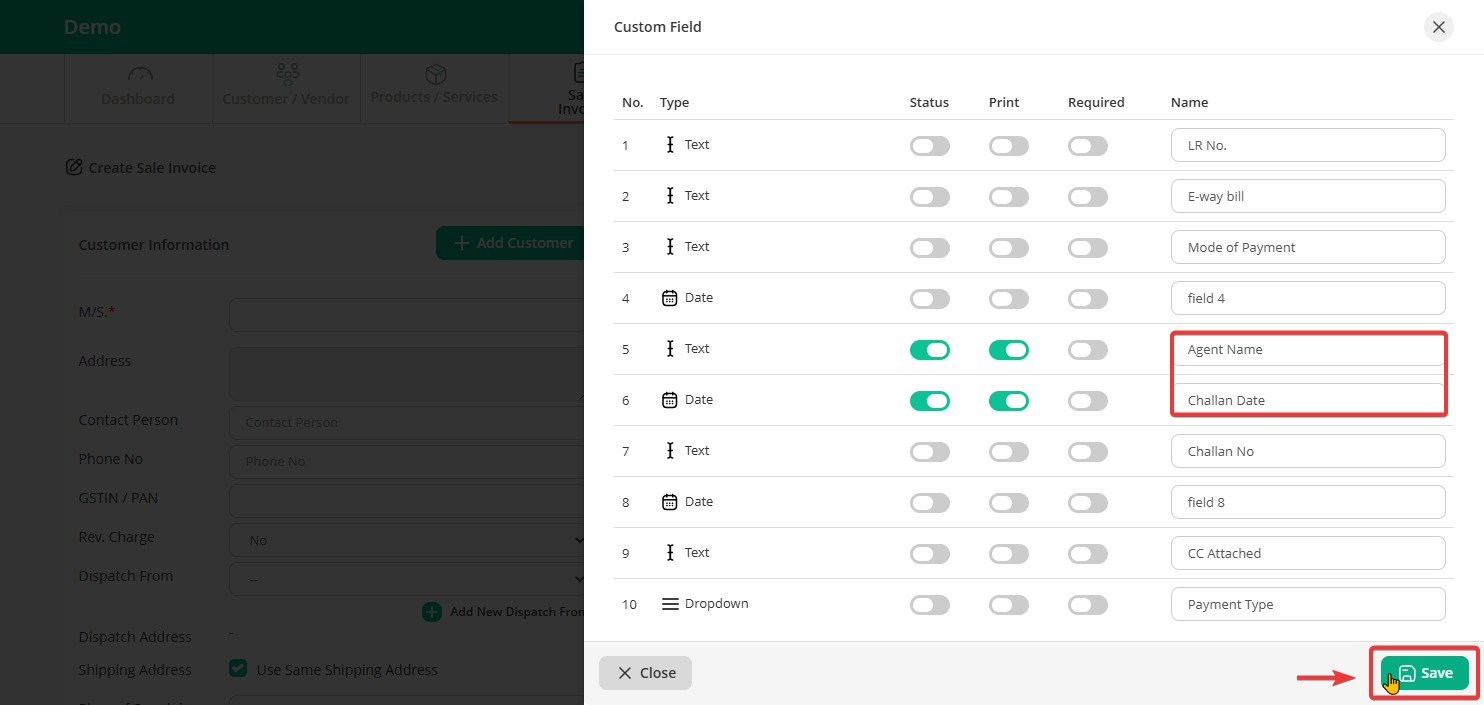
Task: Disable Status toggle for Agent Name
Action: click(x=929, y=350)
